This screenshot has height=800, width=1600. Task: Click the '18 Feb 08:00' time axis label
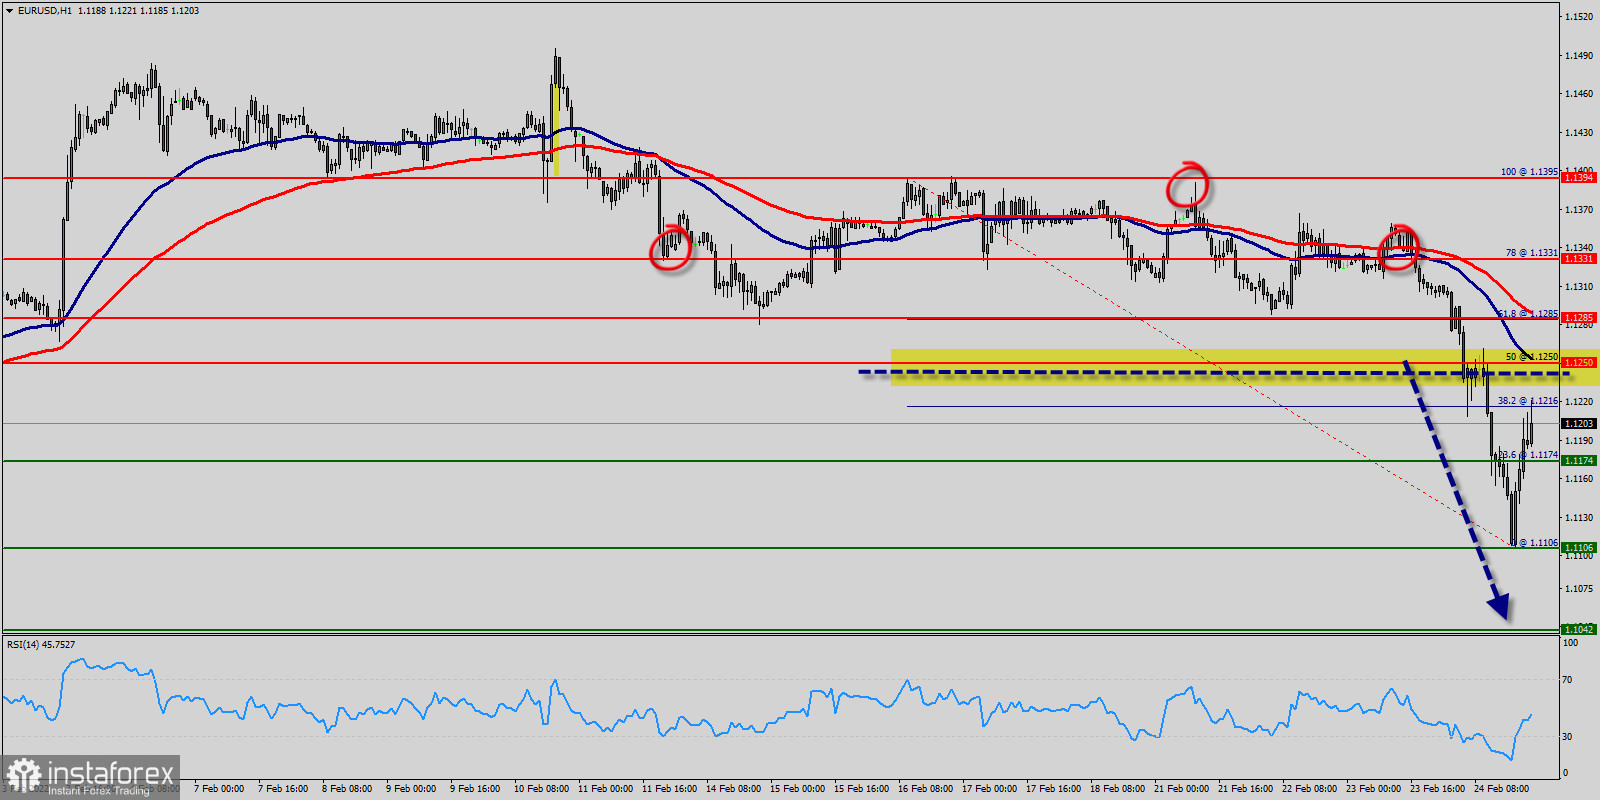[x=1117, y=789]
